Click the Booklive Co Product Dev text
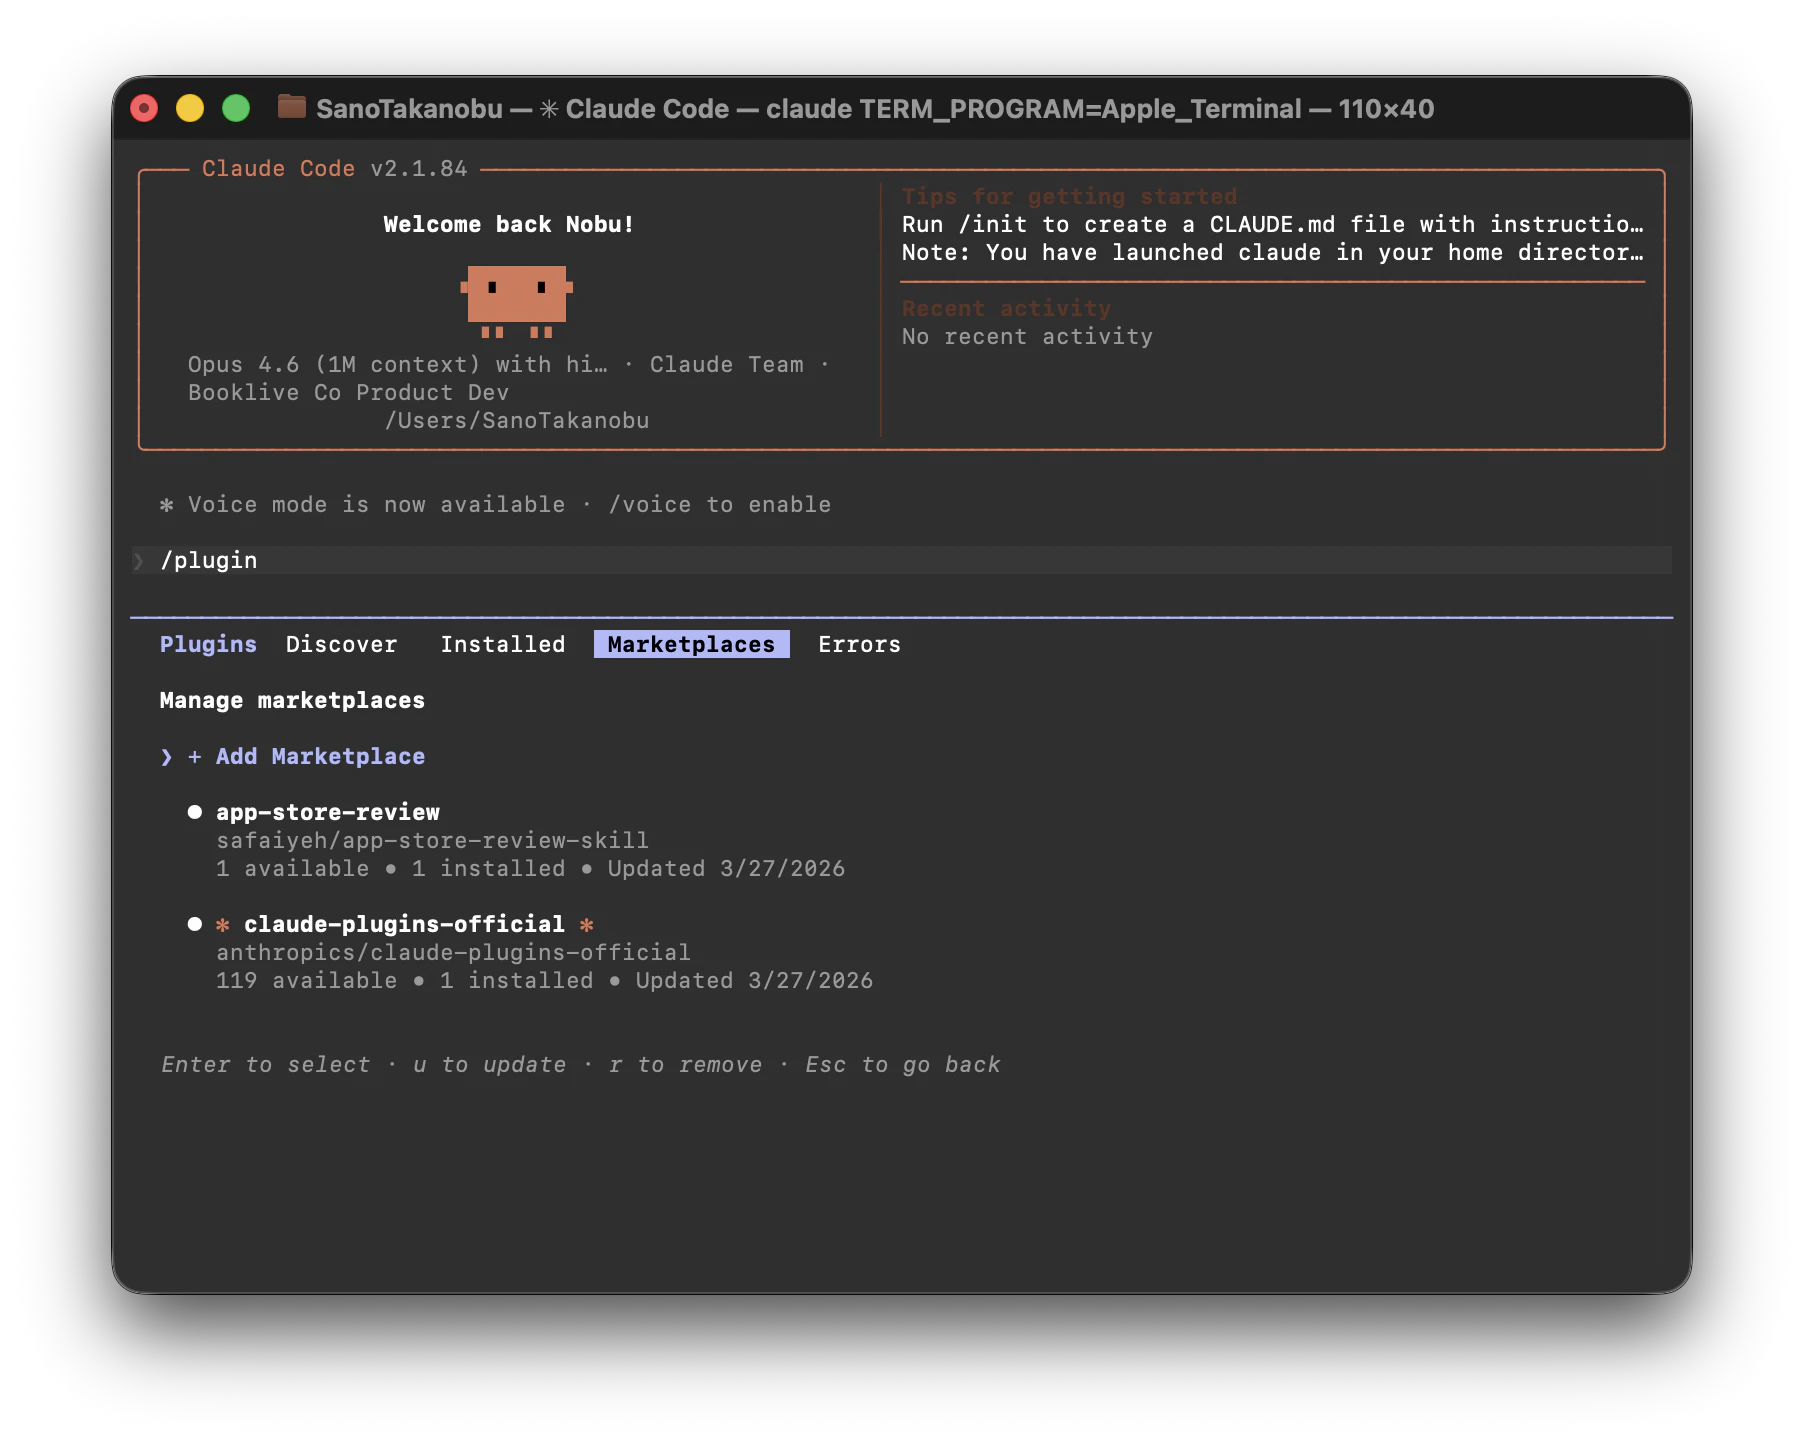The width and height of the screenshot is (1804, 1442). [x=348, y=392]
